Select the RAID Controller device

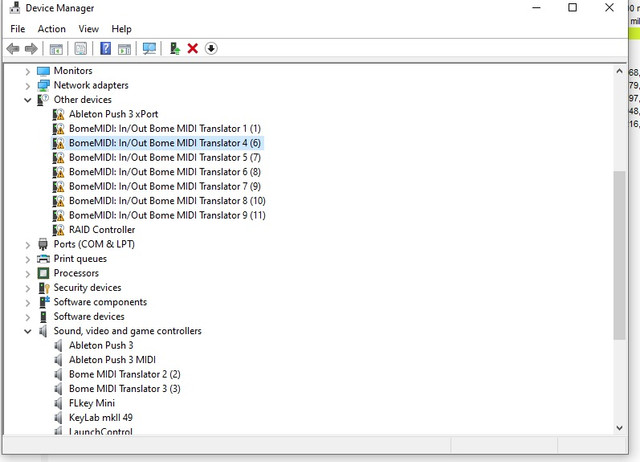102,230
